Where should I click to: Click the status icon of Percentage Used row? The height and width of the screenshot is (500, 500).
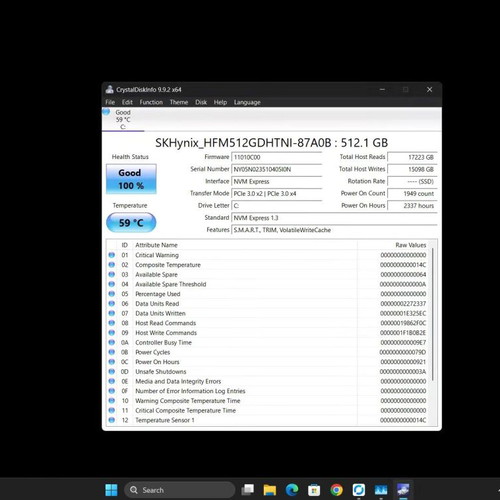[112, 294]
